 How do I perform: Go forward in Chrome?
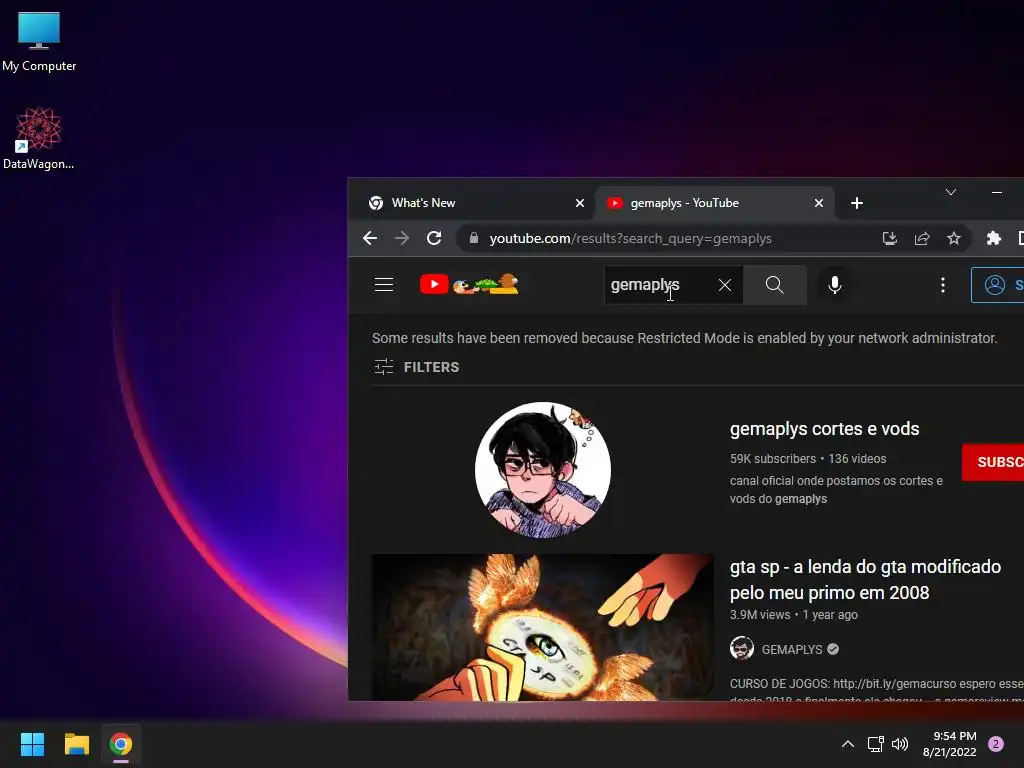click(402, 238)
